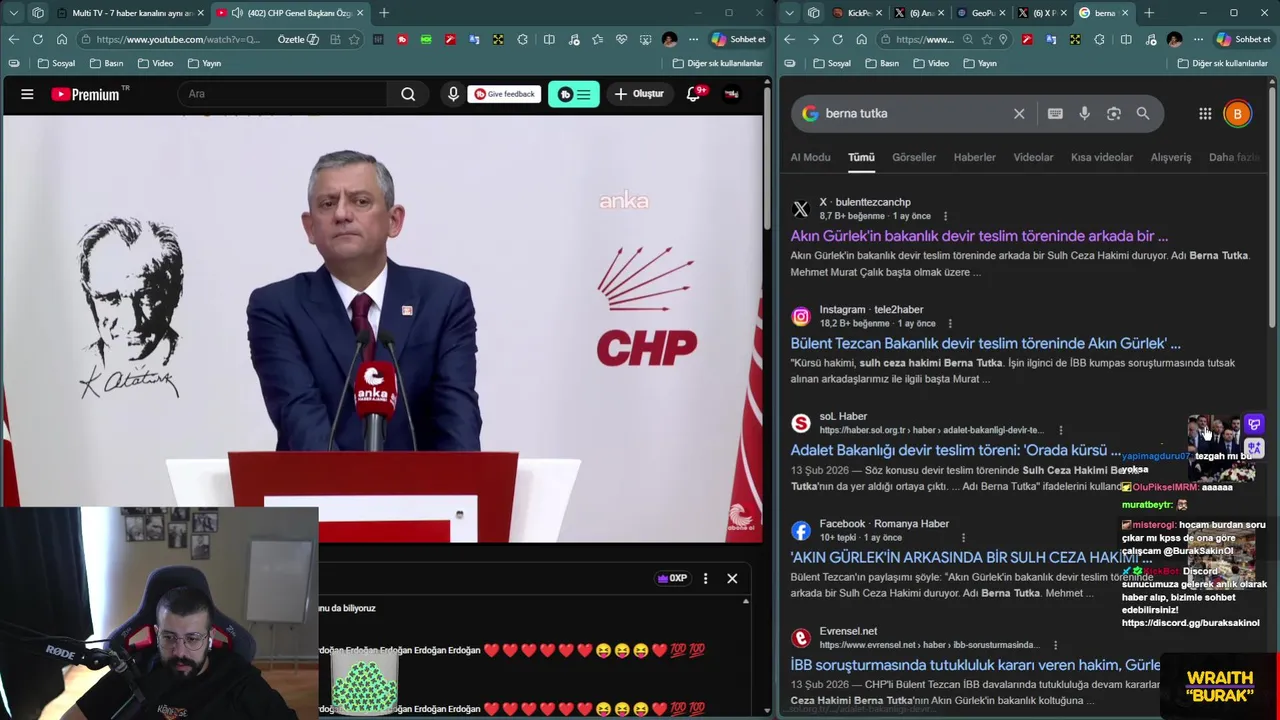This screenshot has width=1280, height=720.
Task: Start Google voice search microphone
Action: (x=1084, y=114)
